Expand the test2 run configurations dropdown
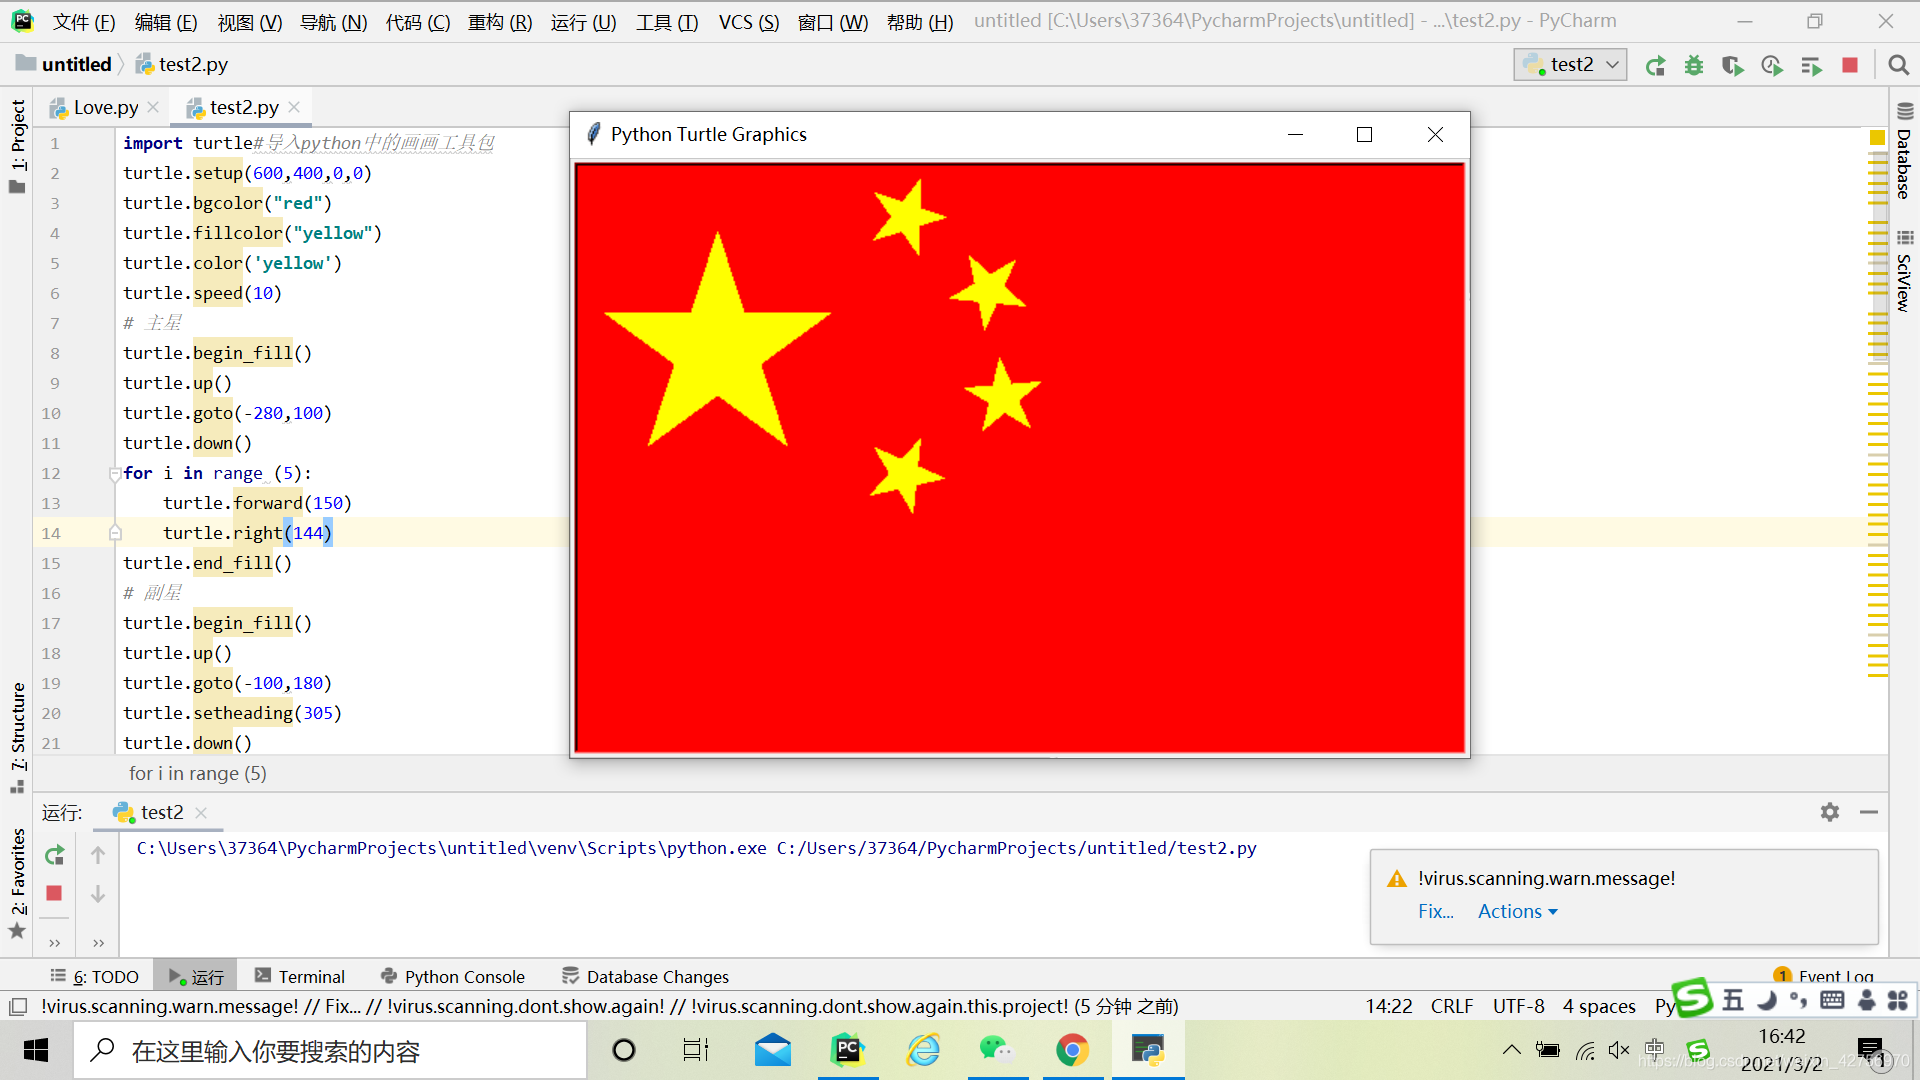Image resolution: width=1920 pixels, height=1080 pixels. point(1611,64)
